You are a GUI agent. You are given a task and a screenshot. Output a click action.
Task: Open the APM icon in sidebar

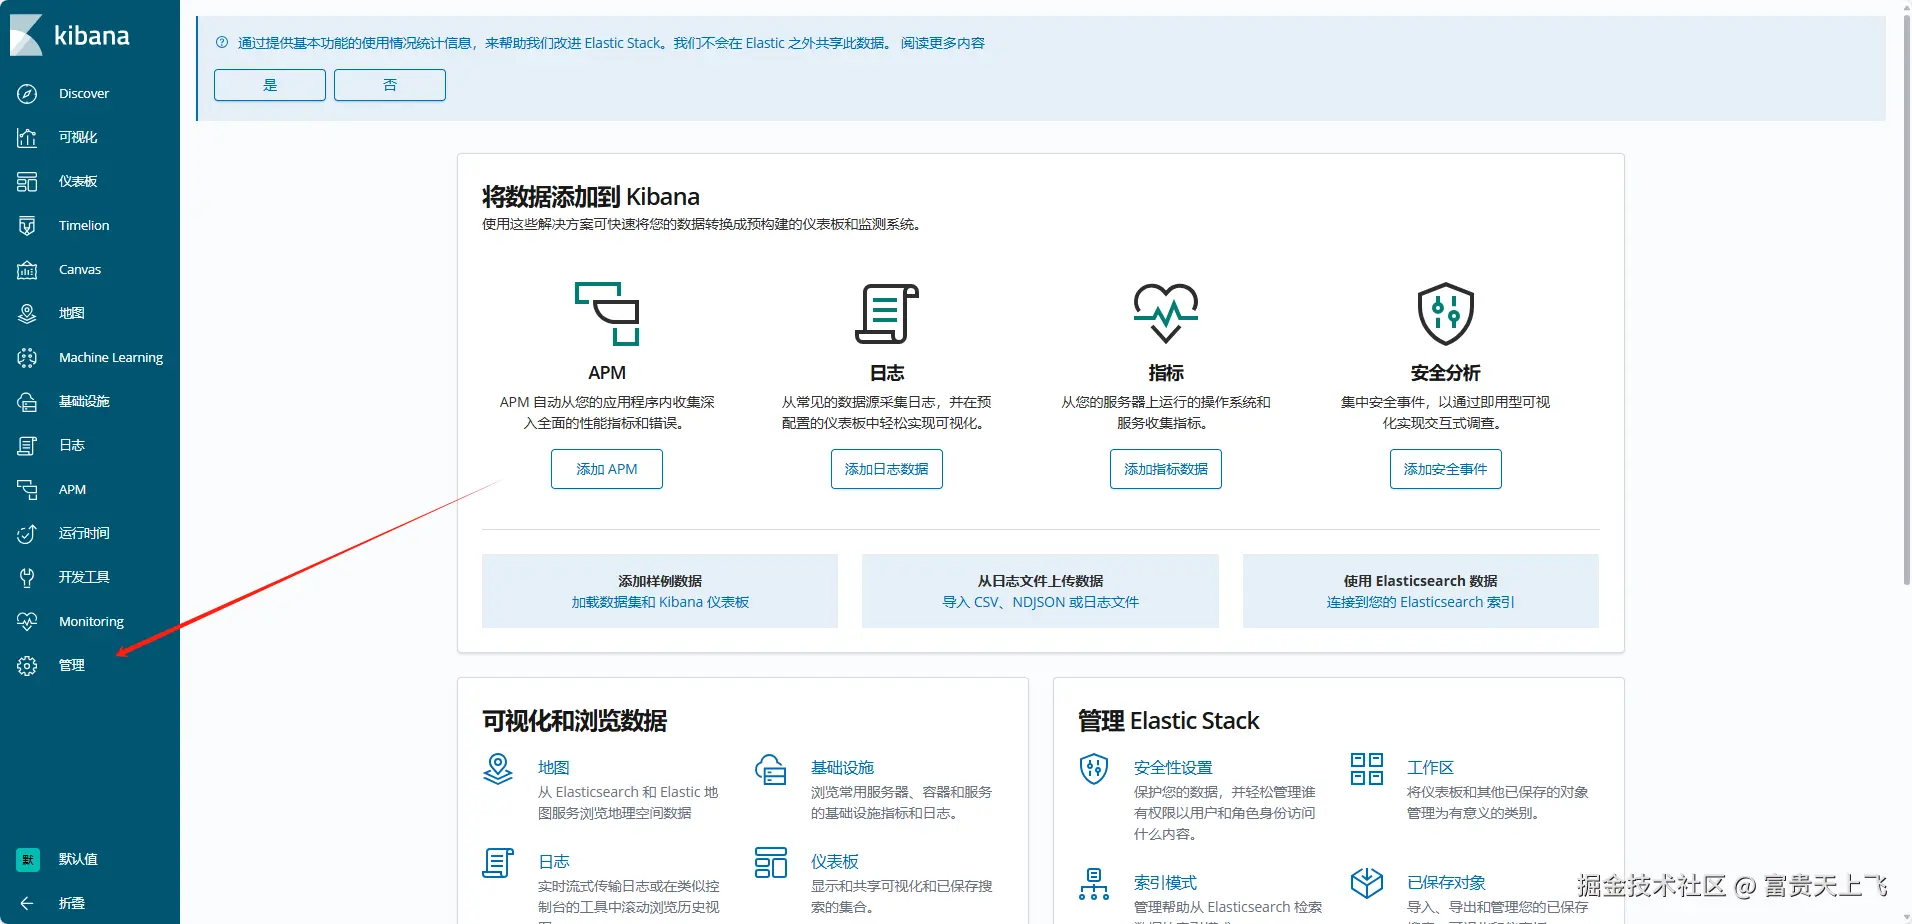(27, 490)
